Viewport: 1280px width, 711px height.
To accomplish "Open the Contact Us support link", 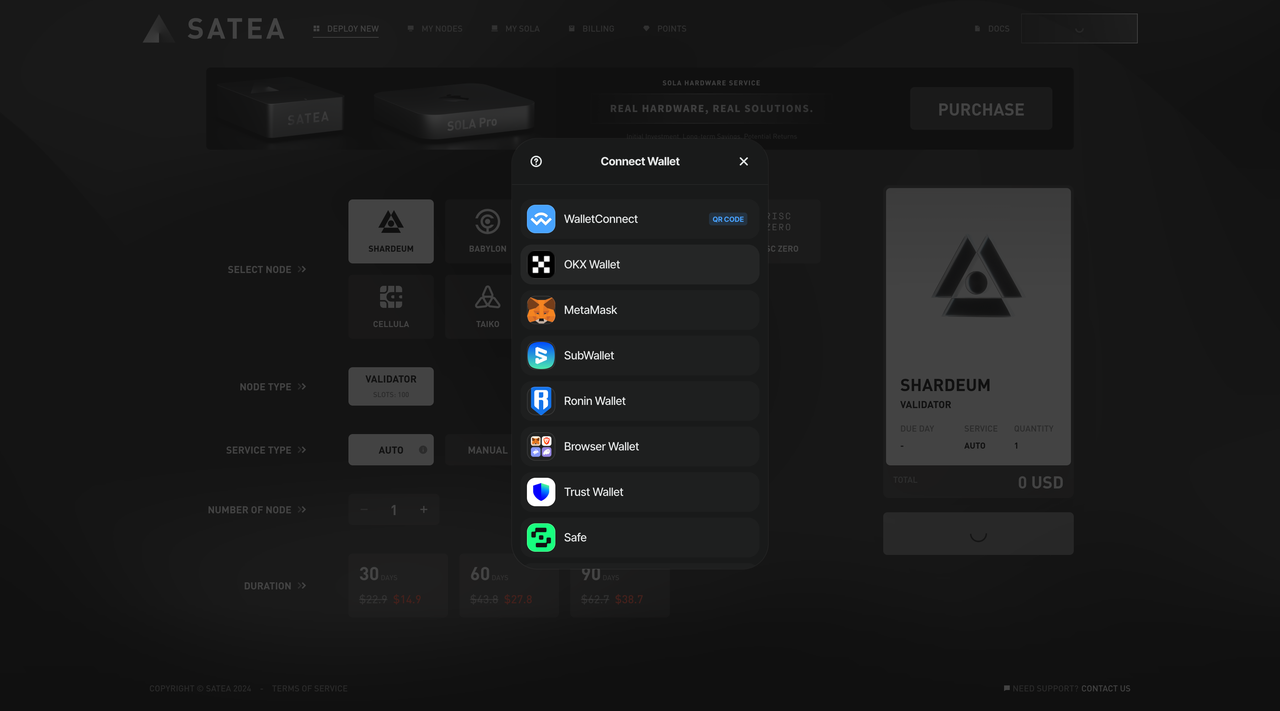I will point(1105,689).
